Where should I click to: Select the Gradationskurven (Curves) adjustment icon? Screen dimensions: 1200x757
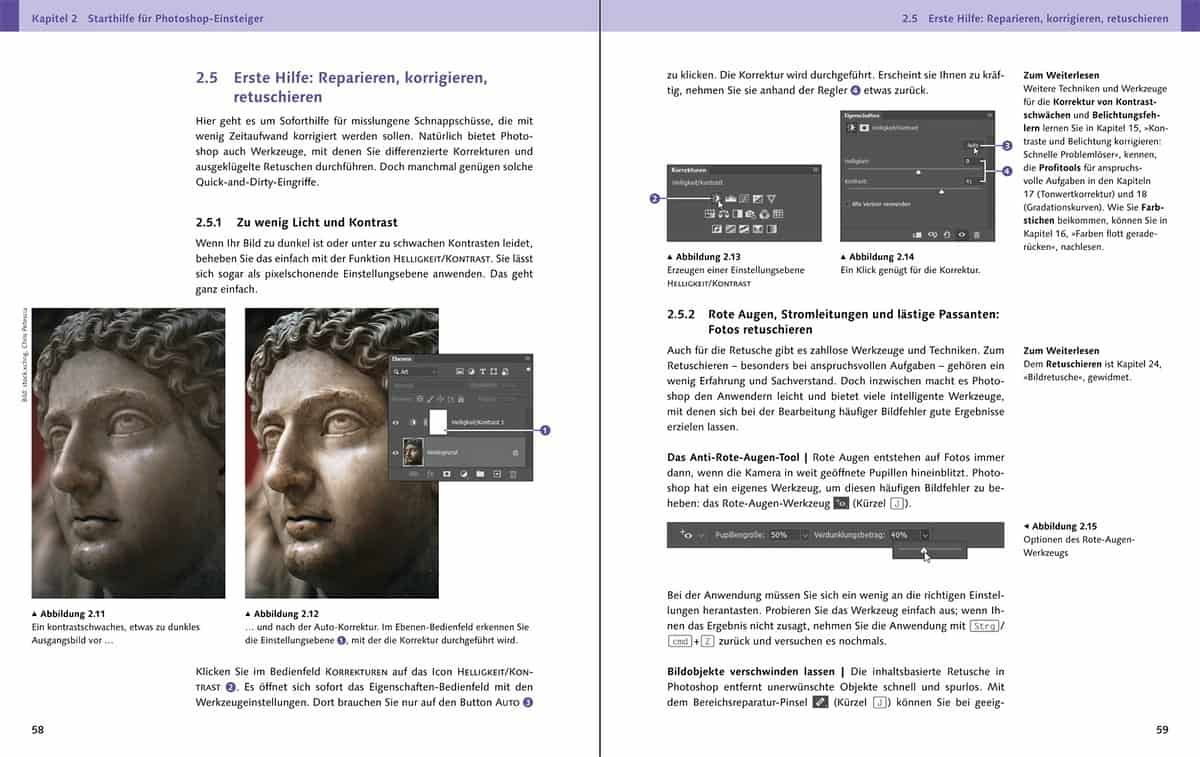(x=744, y=198)
